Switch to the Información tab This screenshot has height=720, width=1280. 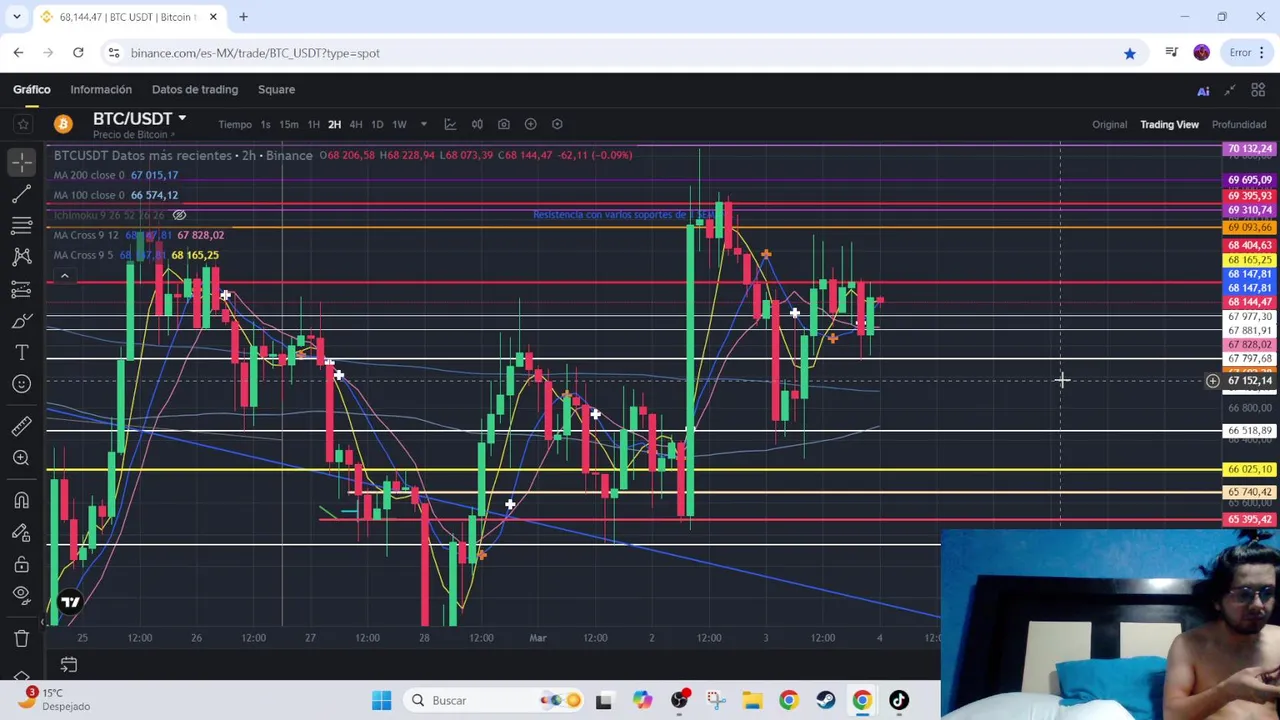(x=101, y=89)
